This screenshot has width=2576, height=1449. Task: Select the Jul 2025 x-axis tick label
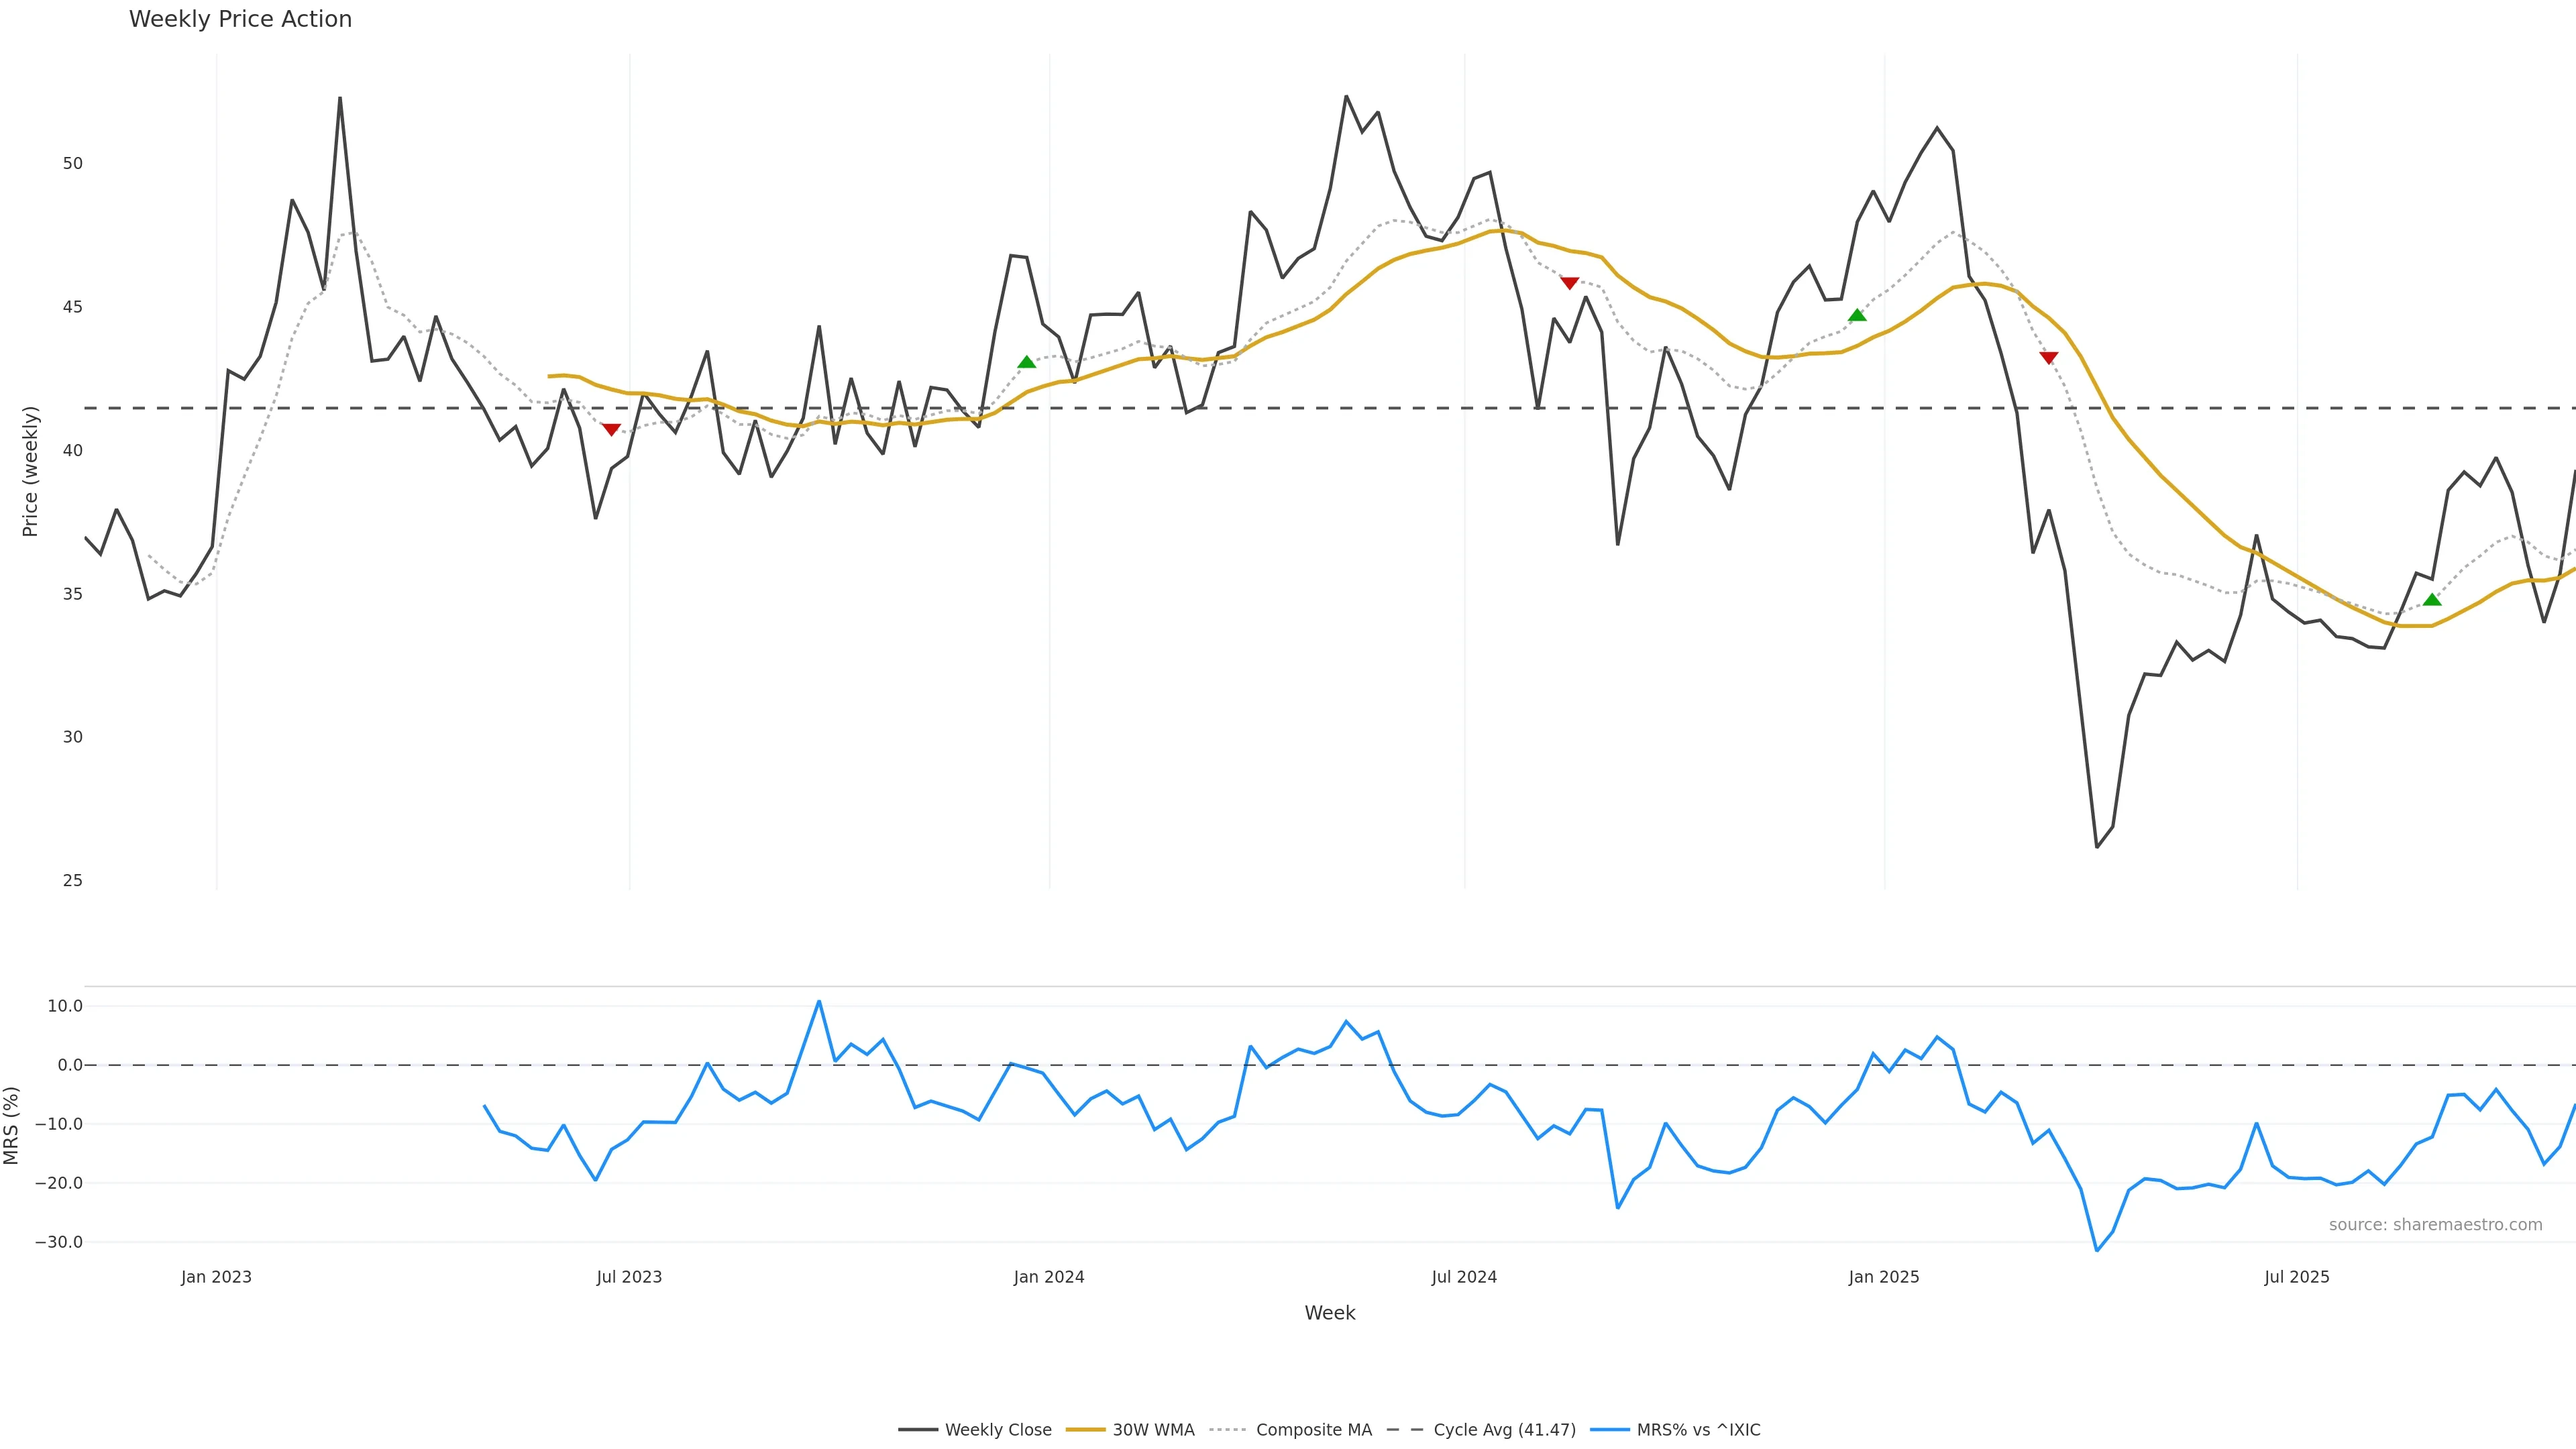[2296, 1277]
